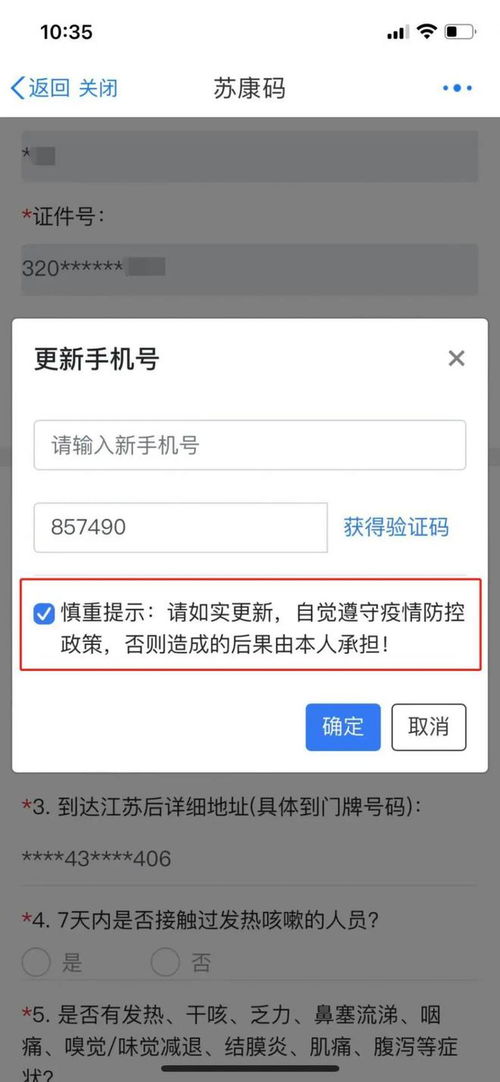Image resolution: width=500 pixels, height=1082 pixels.
Task: Tap the cellular signal bars icon
Action: pyautogui.click(x=398, y=32)
